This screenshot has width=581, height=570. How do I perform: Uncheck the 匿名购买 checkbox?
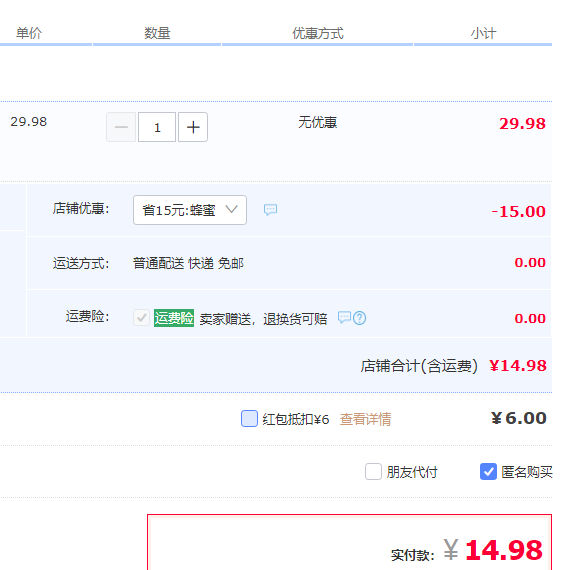pyautogui.click(x=488, y=471)
